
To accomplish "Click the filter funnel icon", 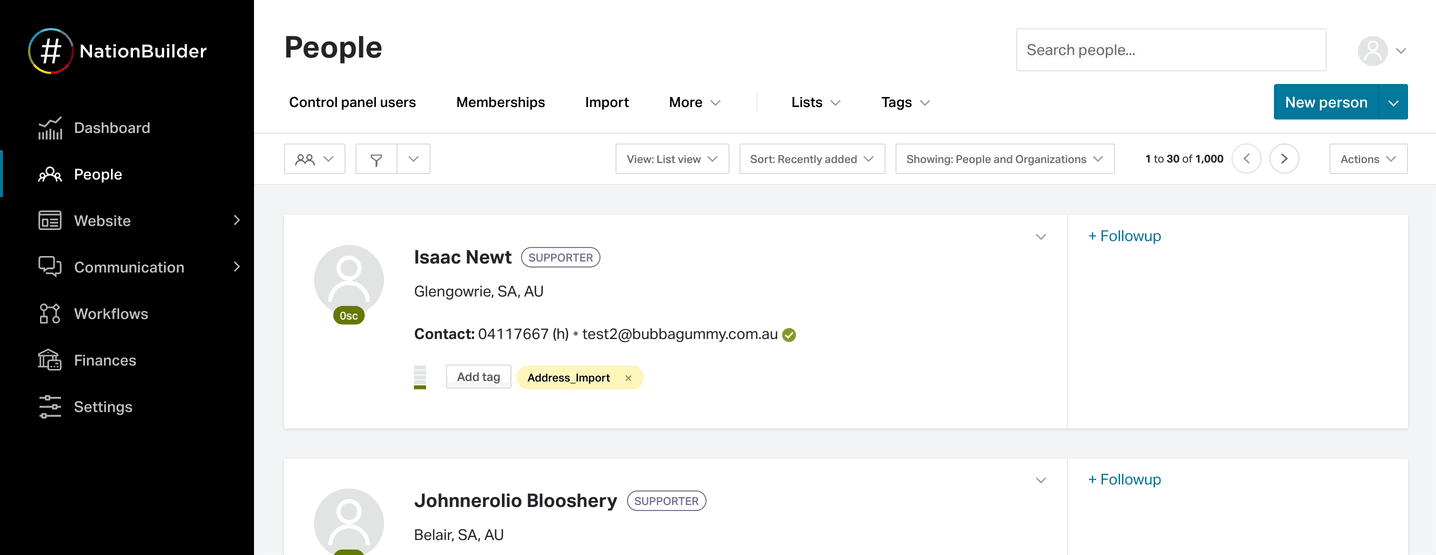I will pos(377,159).
